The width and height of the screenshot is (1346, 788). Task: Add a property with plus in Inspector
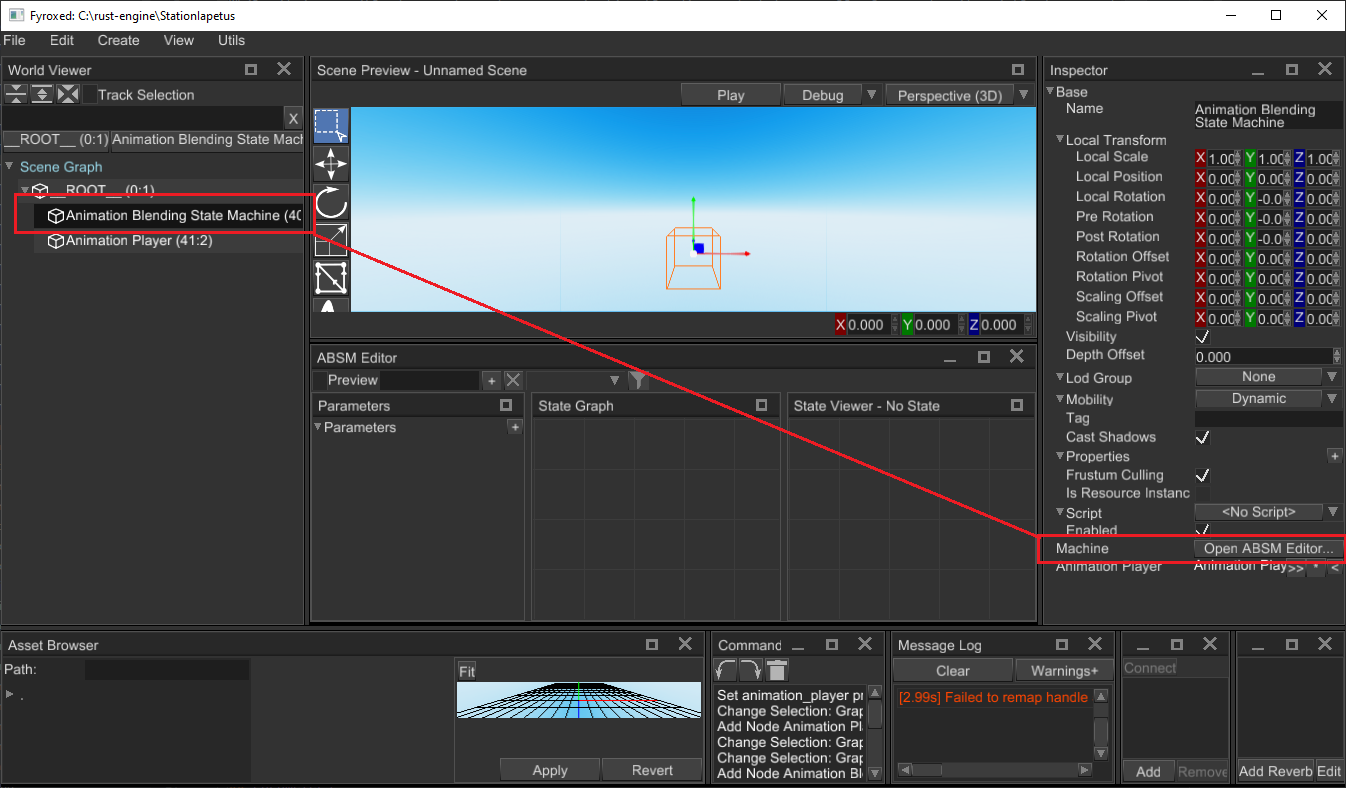click(1334, 456)
